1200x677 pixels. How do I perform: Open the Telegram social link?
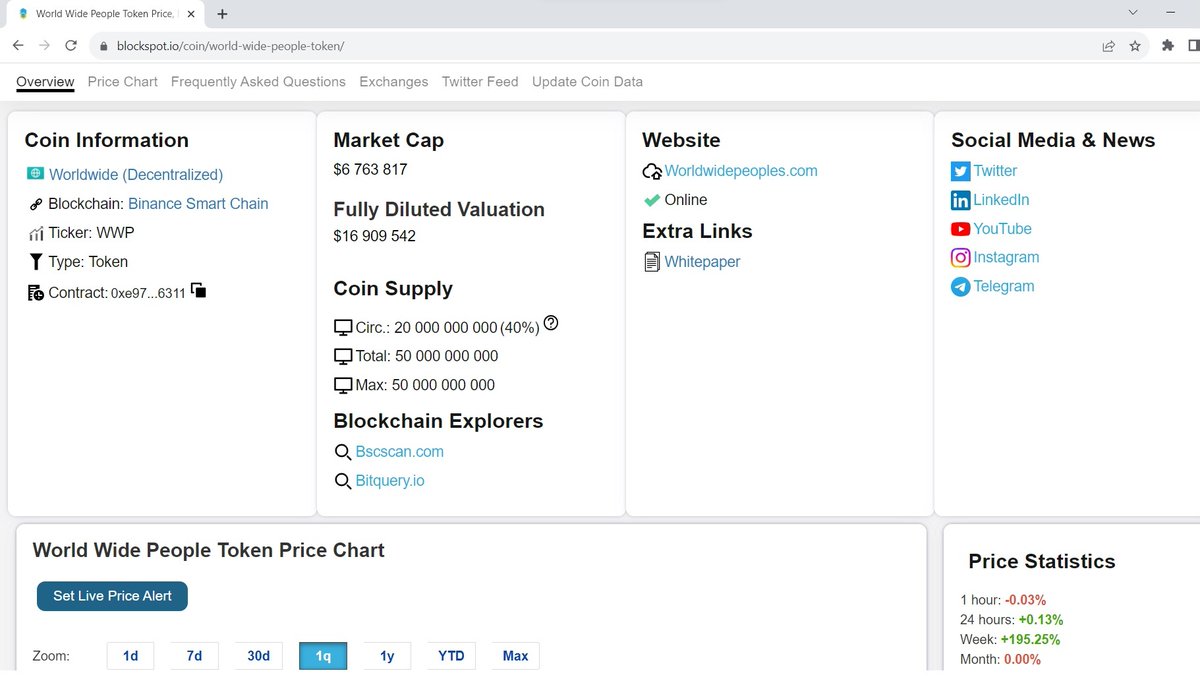[1004, 286]
